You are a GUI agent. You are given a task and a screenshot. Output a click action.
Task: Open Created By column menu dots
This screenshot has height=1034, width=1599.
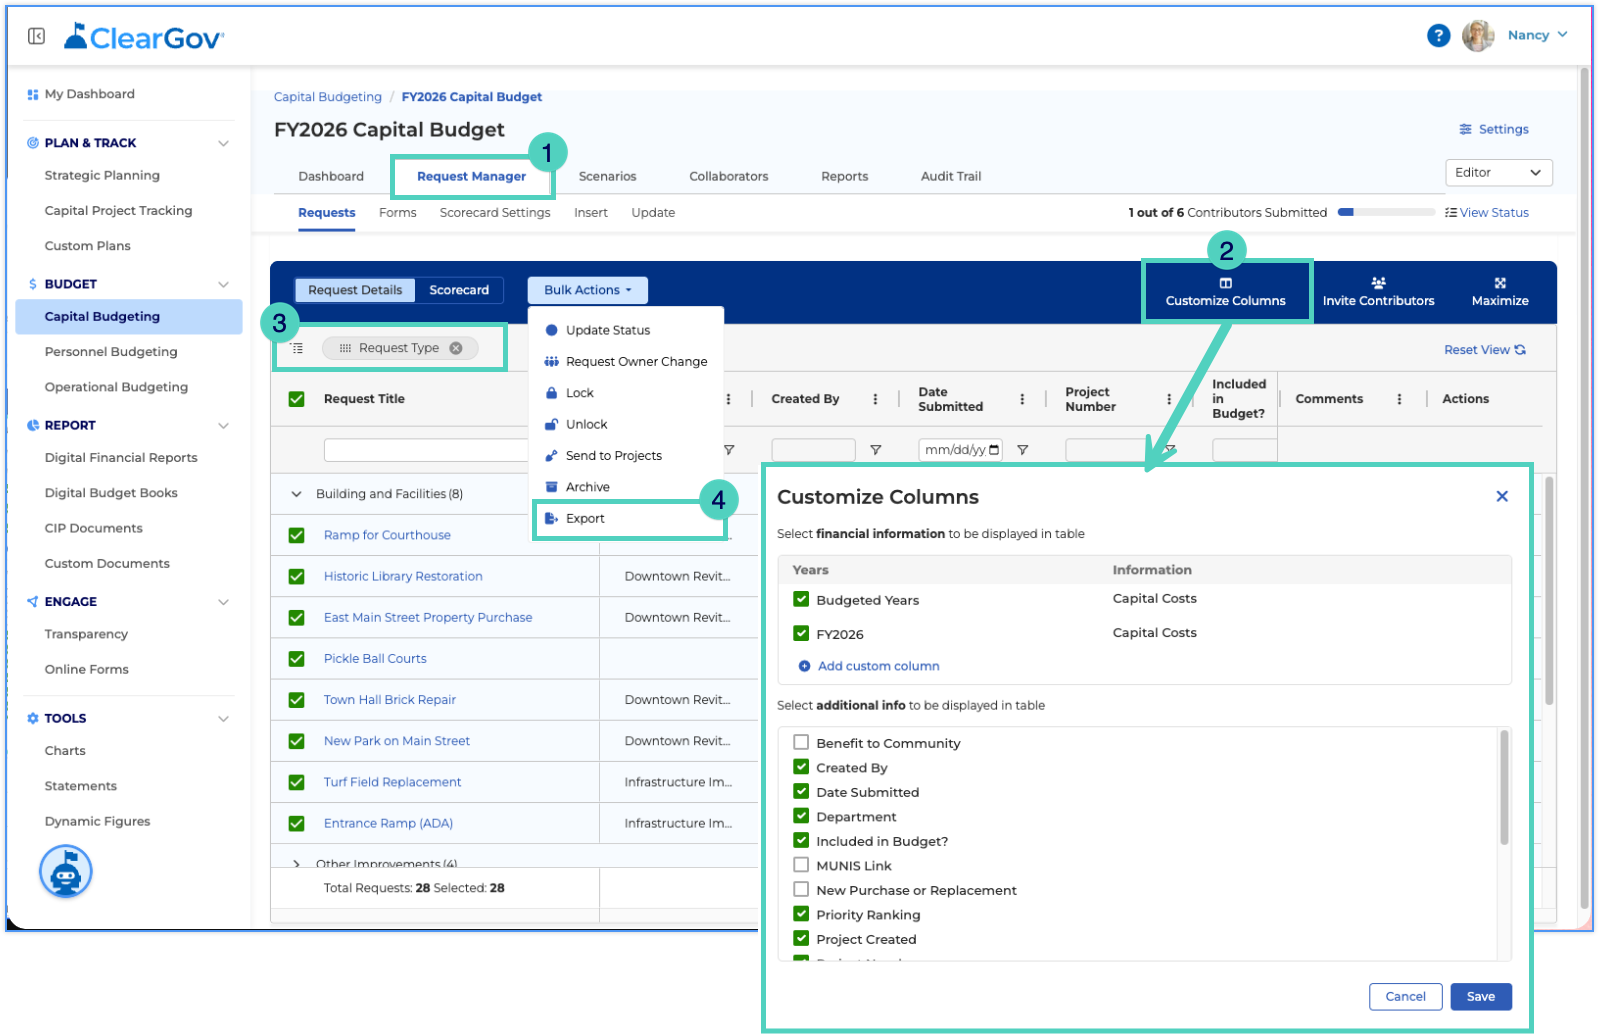875,399
